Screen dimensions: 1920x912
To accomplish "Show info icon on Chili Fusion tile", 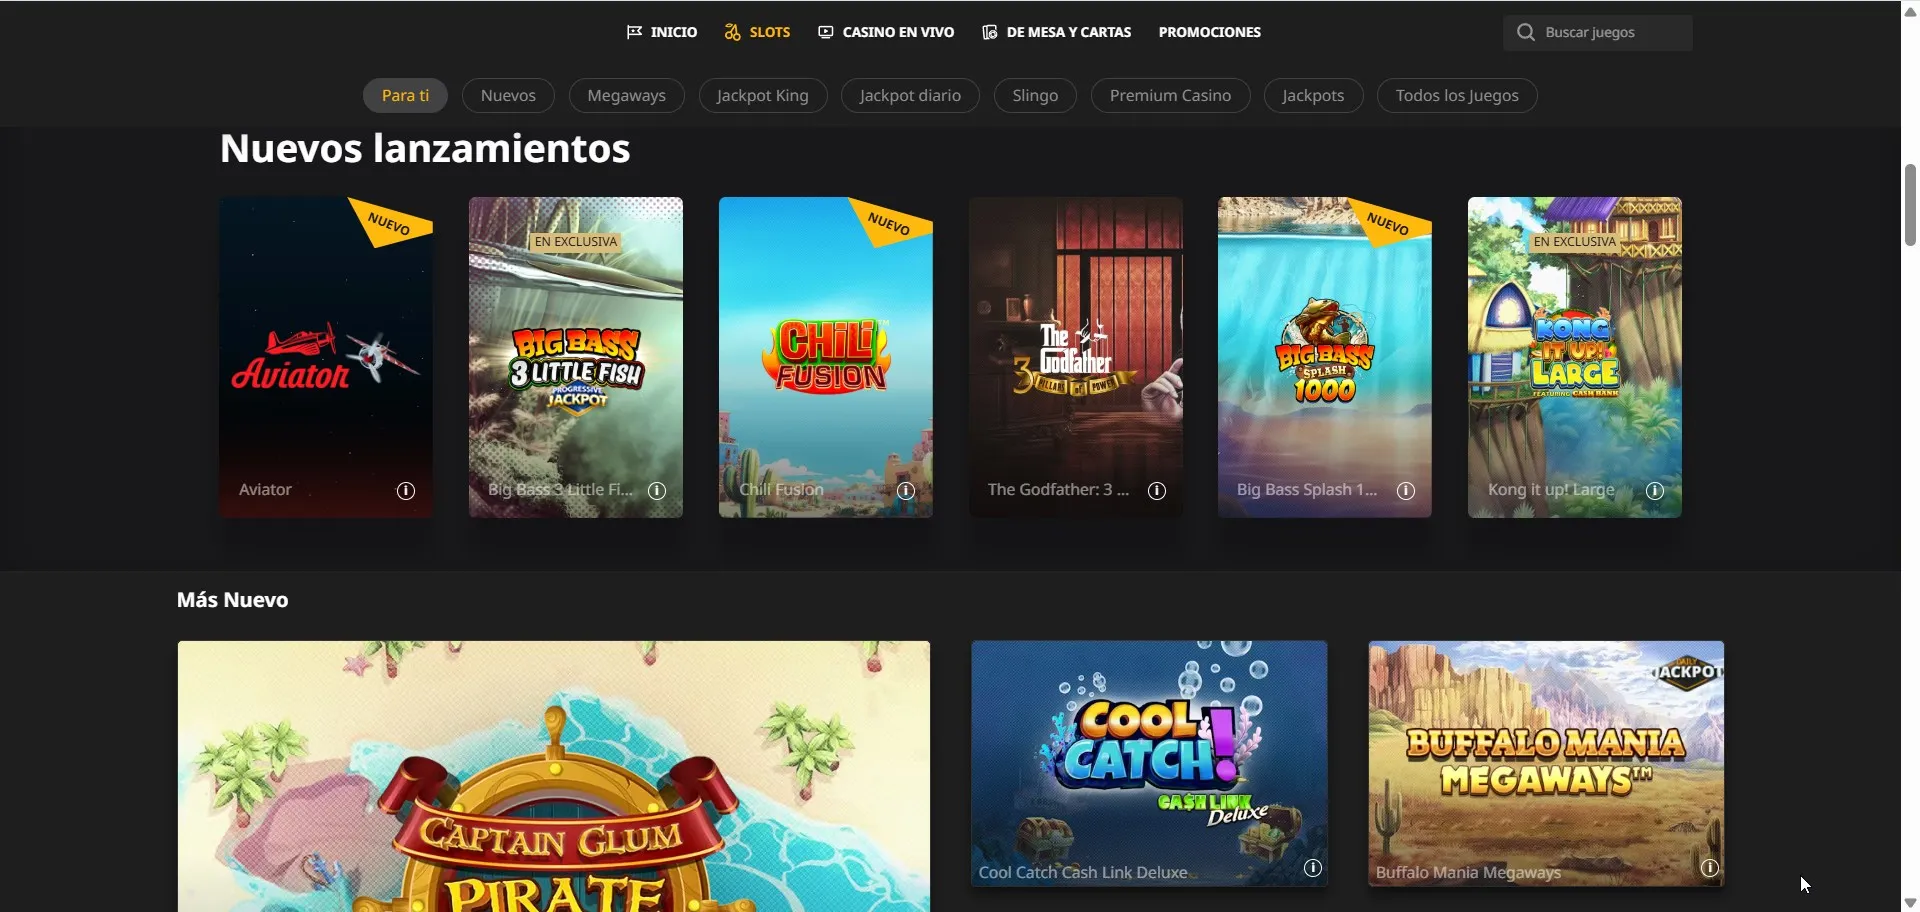I will (906, 491).
